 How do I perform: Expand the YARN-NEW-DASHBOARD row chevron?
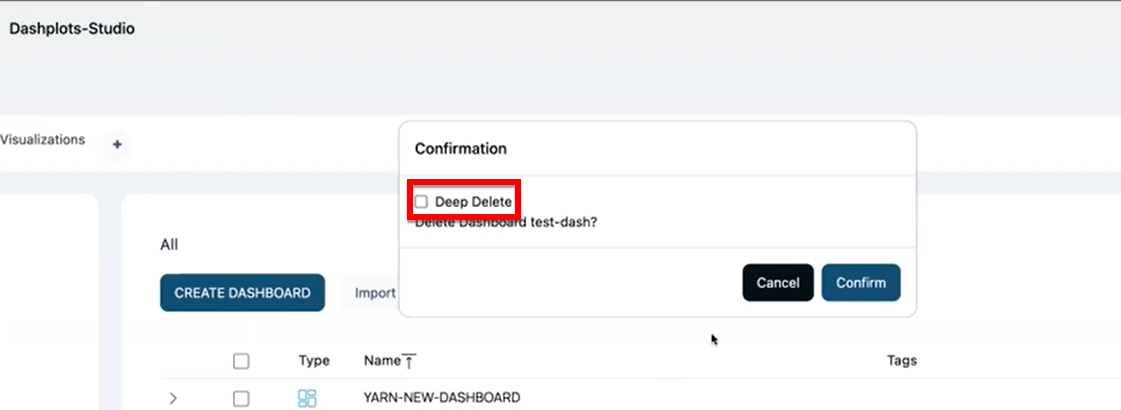coord(173,398)
